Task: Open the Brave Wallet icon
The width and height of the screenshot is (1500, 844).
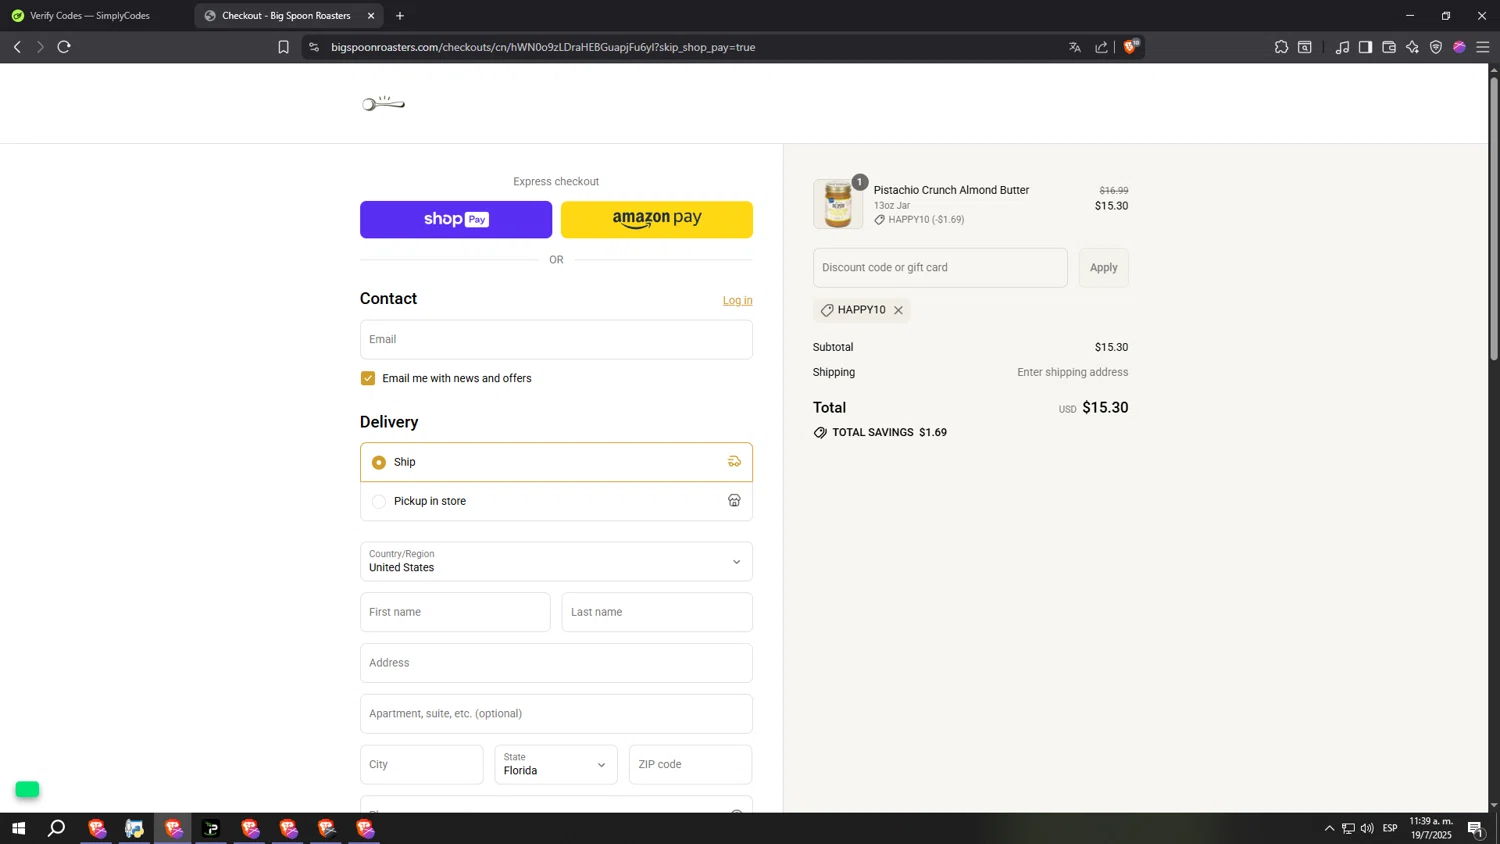Action: click(1389, 47)
